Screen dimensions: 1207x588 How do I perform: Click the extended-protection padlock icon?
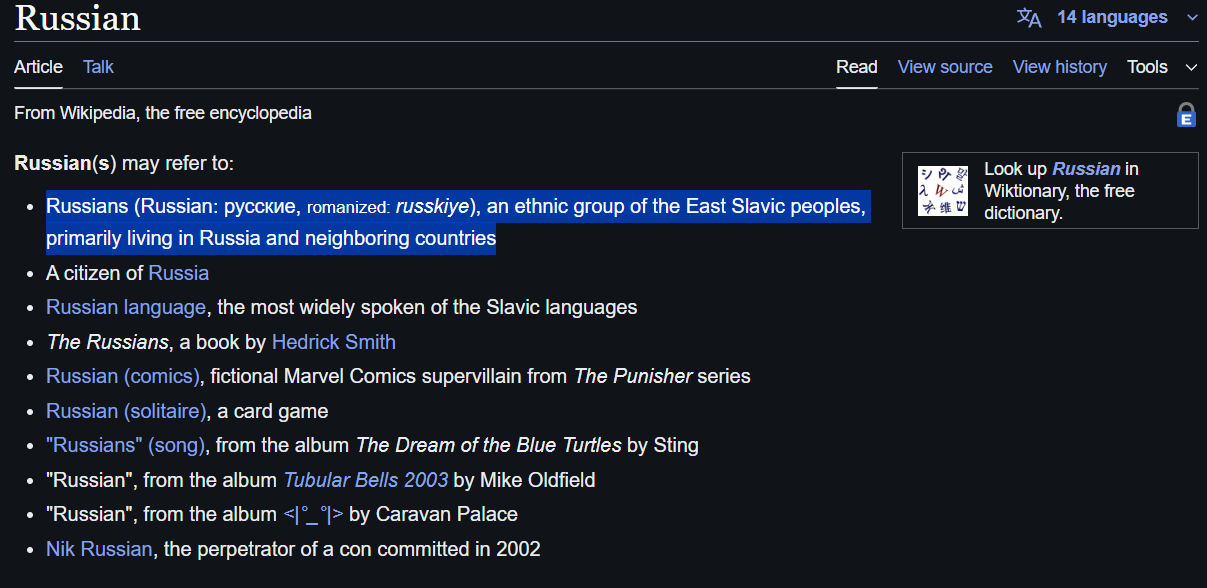click(1186, 115)
